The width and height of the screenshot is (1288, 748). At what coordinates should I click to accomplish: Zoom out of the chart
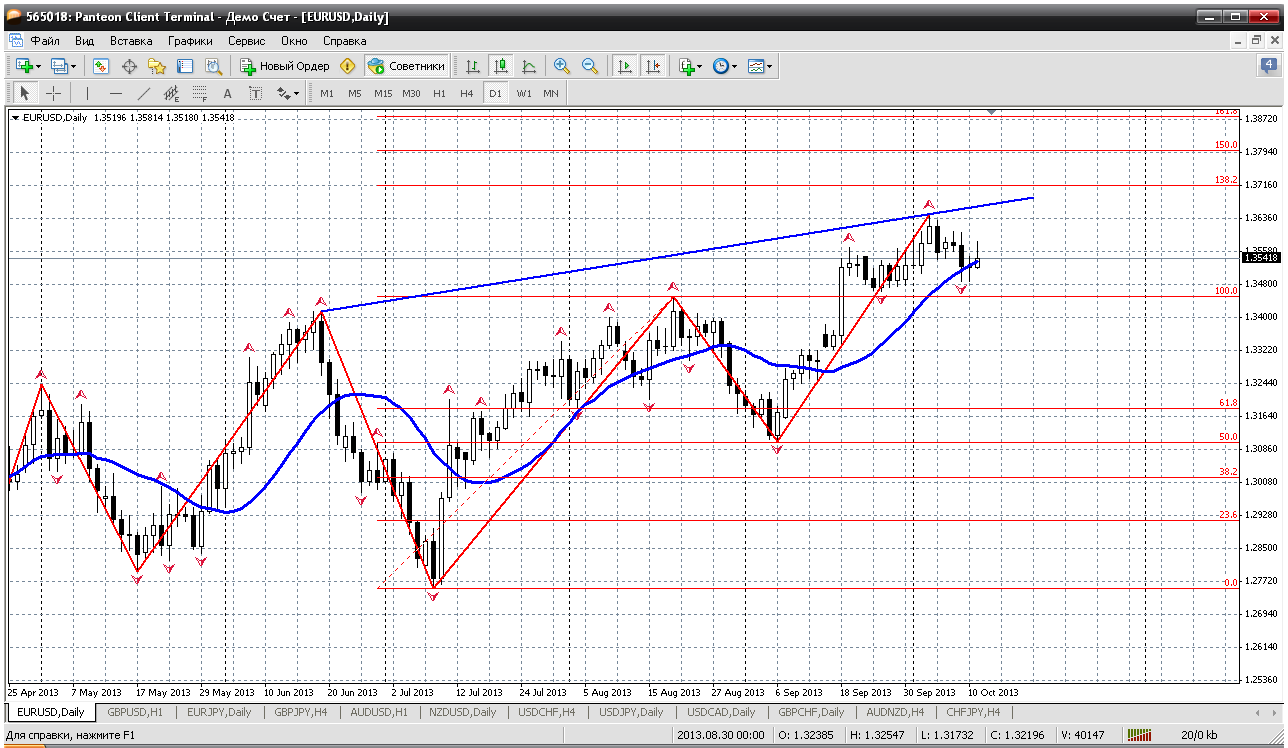pos(590,66)
